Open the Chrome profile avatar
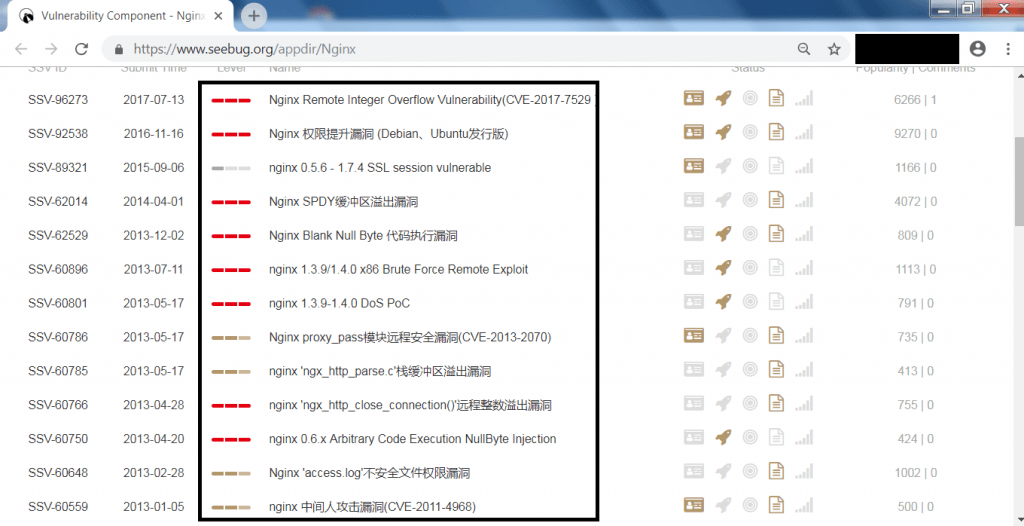Image resolution: width=1024 pixels, height=526 pixels. 978,48
